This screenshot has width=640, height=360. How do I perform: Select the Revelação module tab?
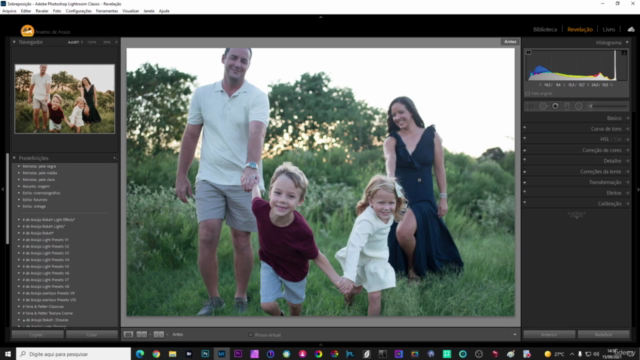pos(580,29)
